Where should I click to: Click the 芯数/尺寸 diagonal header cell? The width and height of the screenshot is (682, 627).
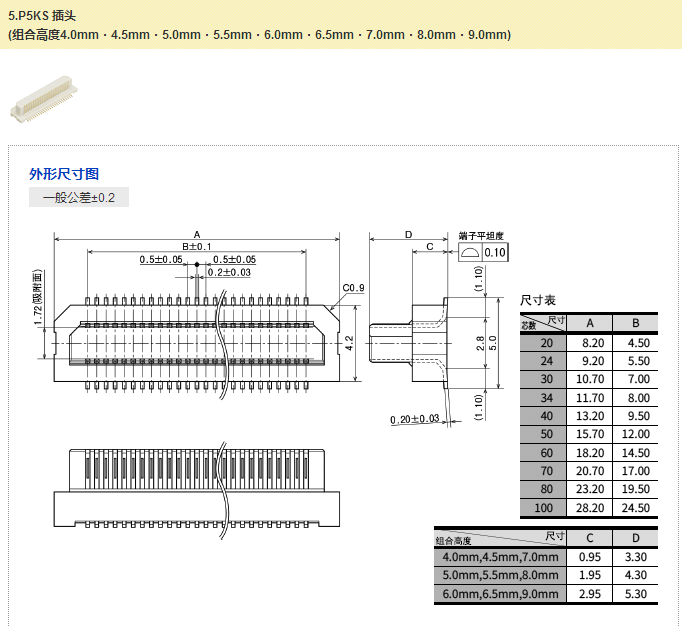pyautogui.click(x=543, y=322)
